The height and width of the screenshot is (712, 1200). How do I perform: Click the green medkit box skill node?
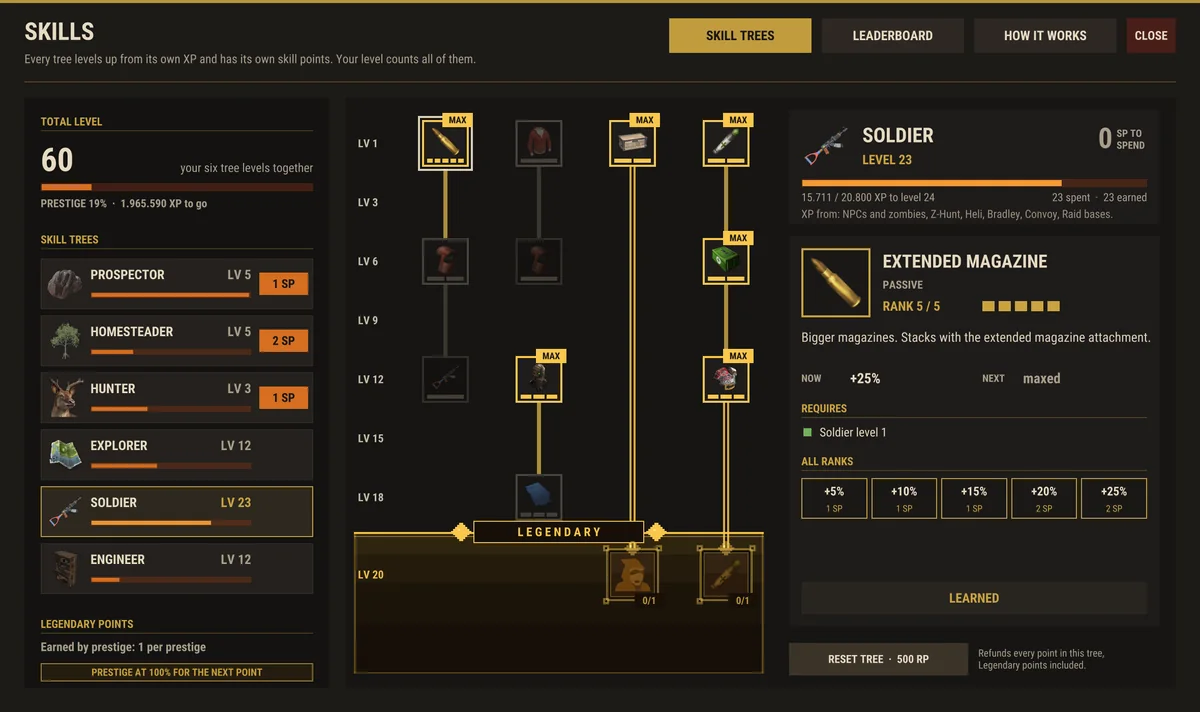coord(727,261)
